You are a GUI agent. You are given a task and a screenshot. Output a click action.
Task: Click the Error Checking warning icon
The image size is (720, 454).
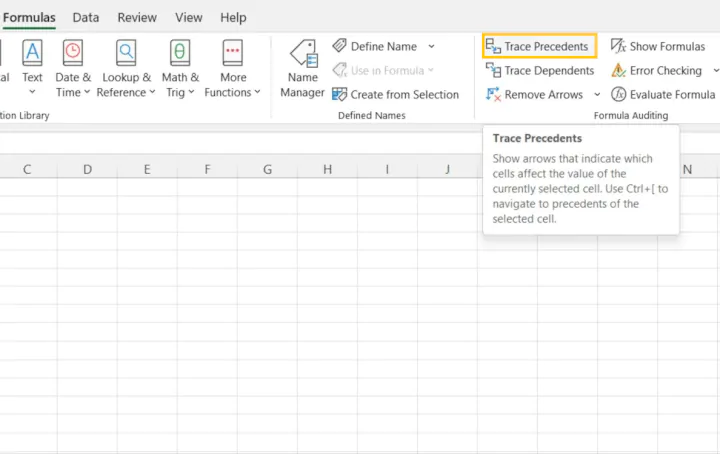619,70
